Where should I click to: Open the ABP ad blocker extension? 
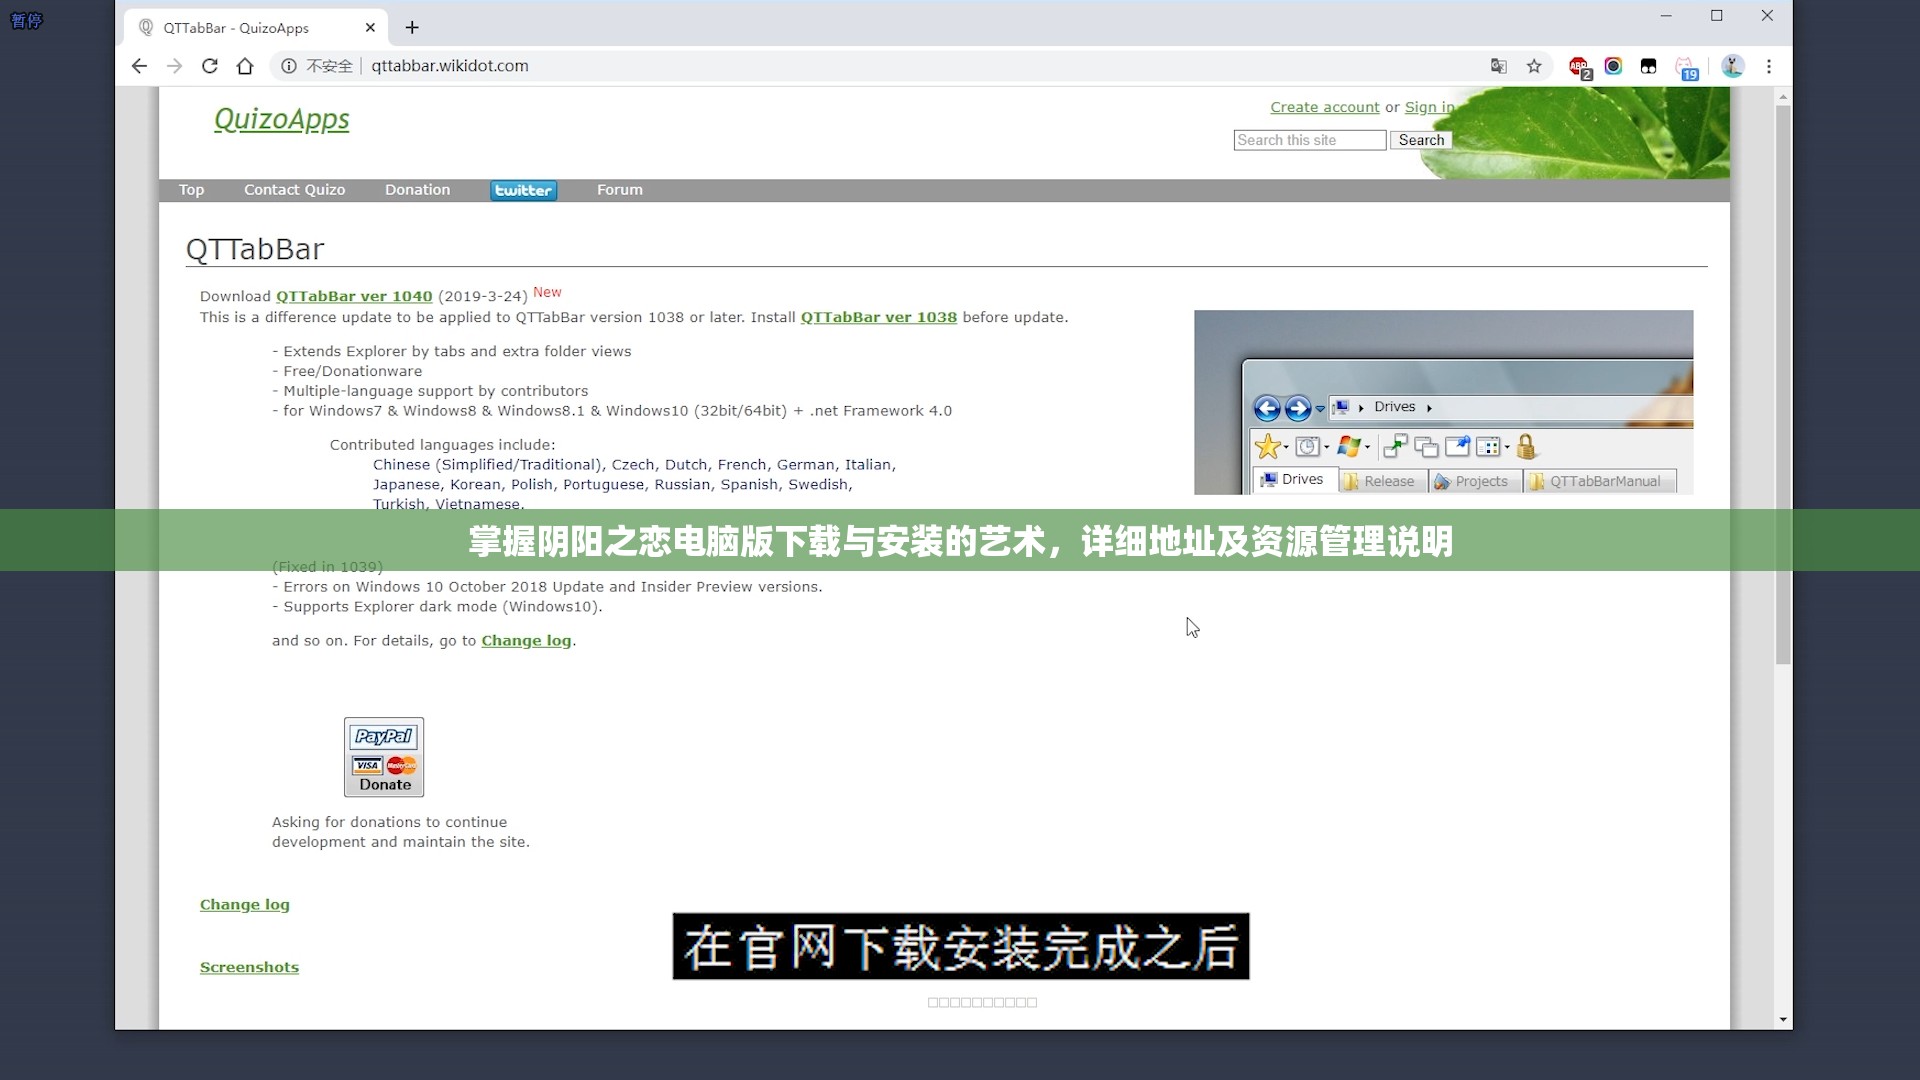pos(1580,67)
